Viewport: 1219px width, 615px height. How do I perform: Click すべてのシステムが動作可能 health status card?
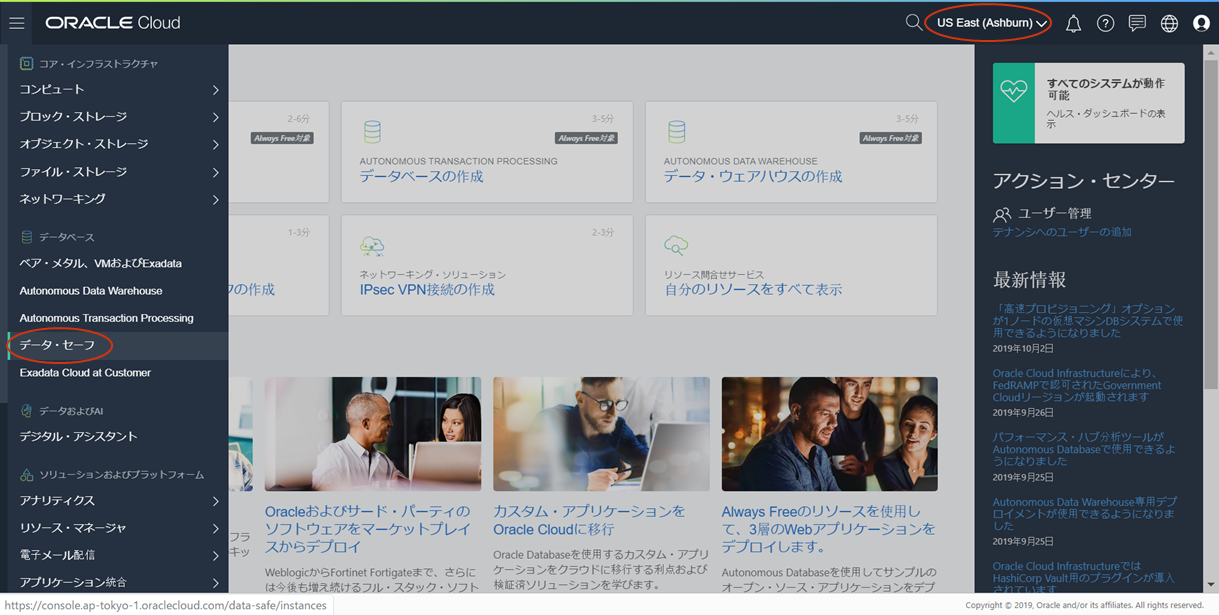tap(1089, 103)
